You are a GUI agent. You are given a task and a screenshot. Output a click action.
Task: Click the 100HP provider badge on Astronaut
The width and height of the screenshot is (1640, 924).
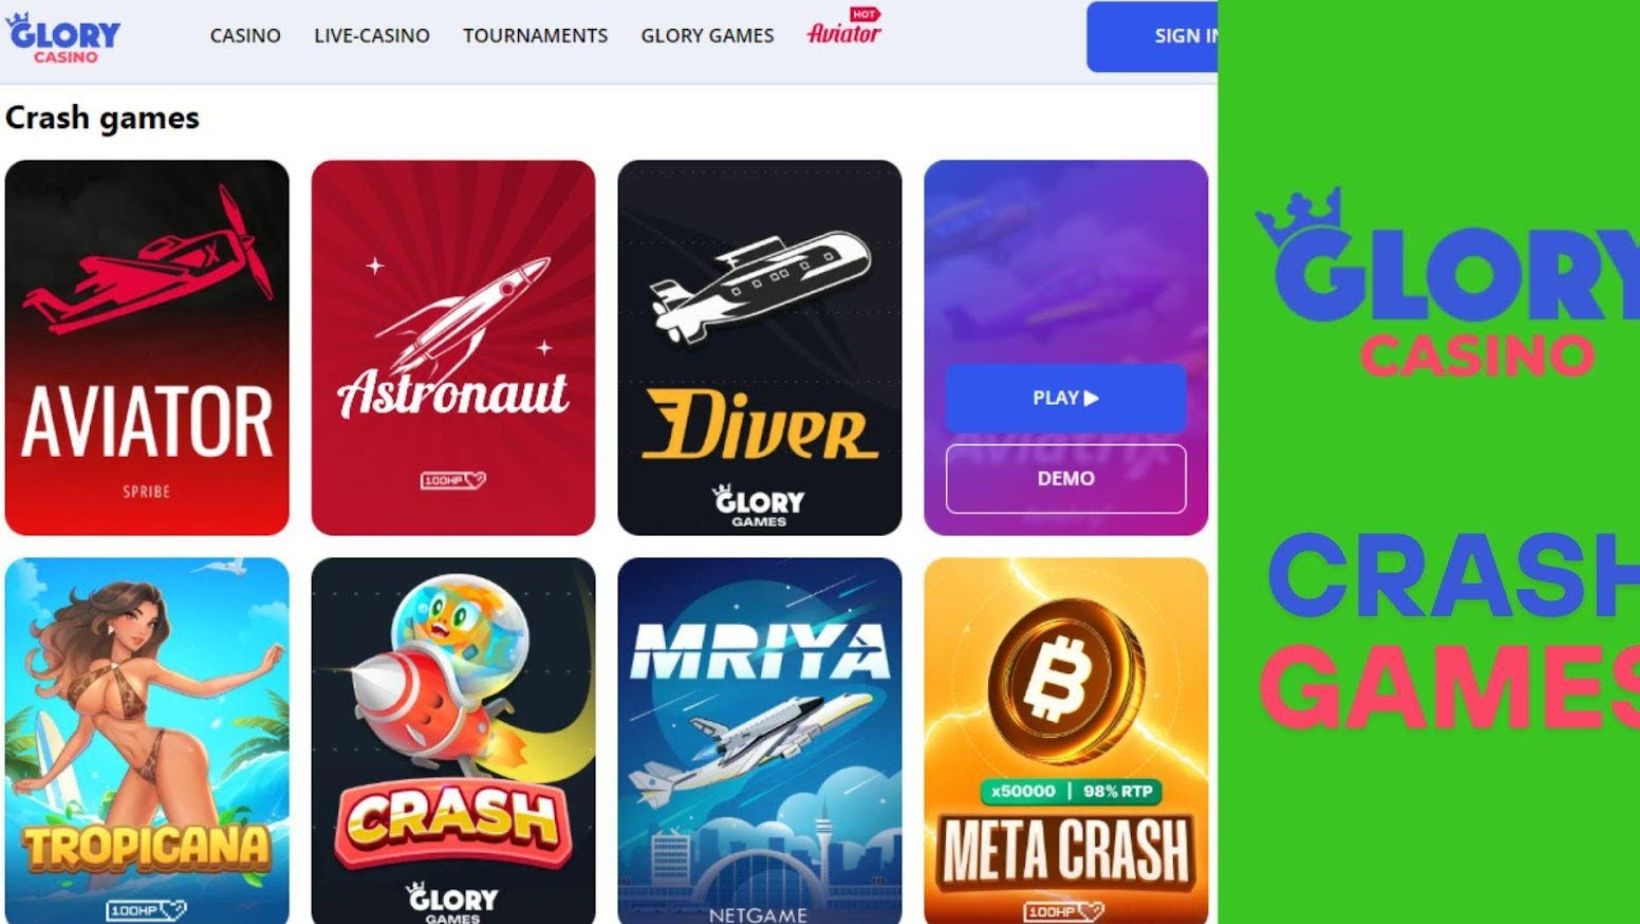click(x=453, y=480)
